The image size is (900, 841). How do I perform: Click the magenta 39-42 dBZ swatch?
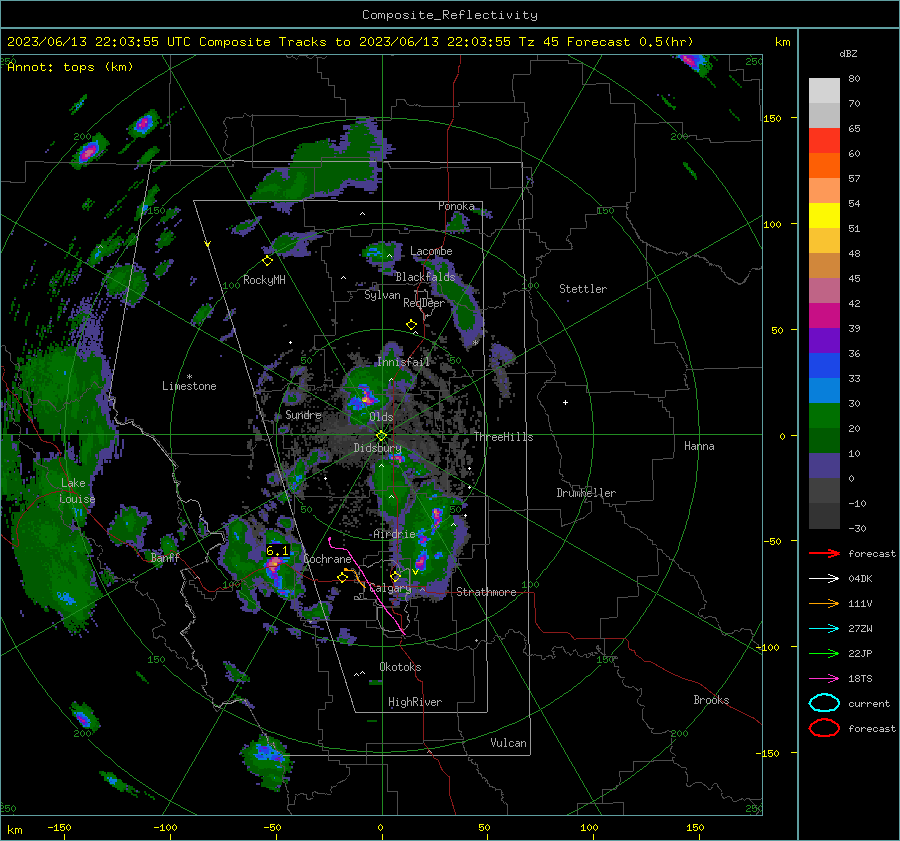click(x=824, y=316)
